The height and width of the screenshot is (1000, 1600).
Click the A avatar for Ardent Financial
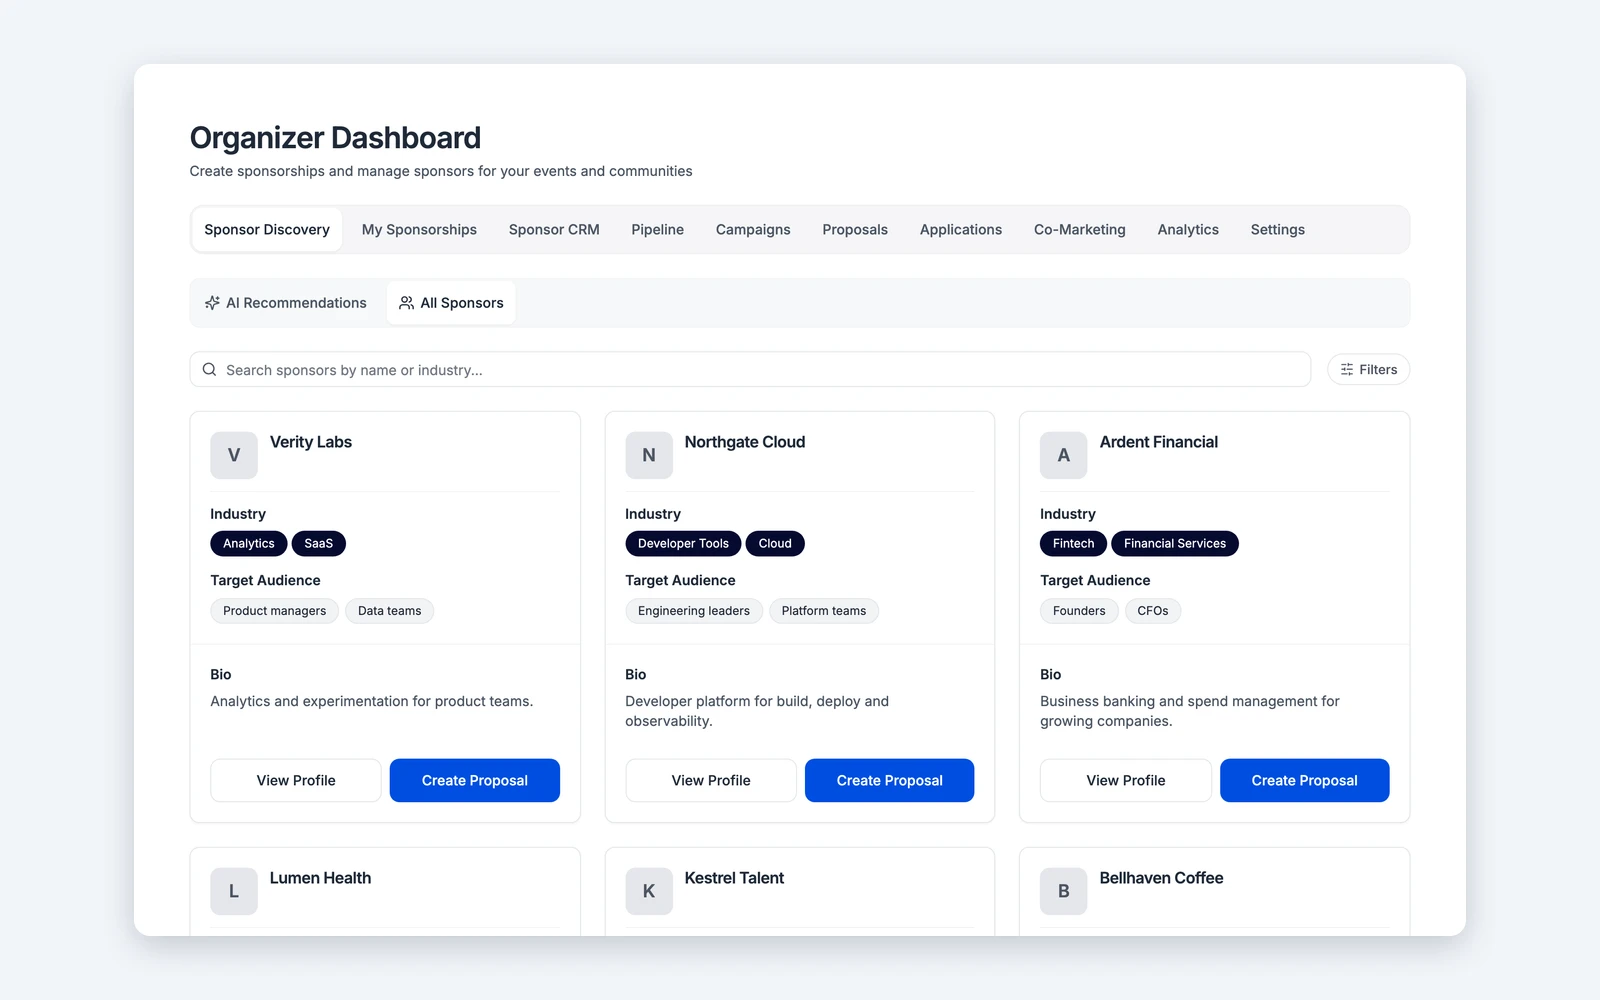pyautogui.click(x=1064, y=455)
